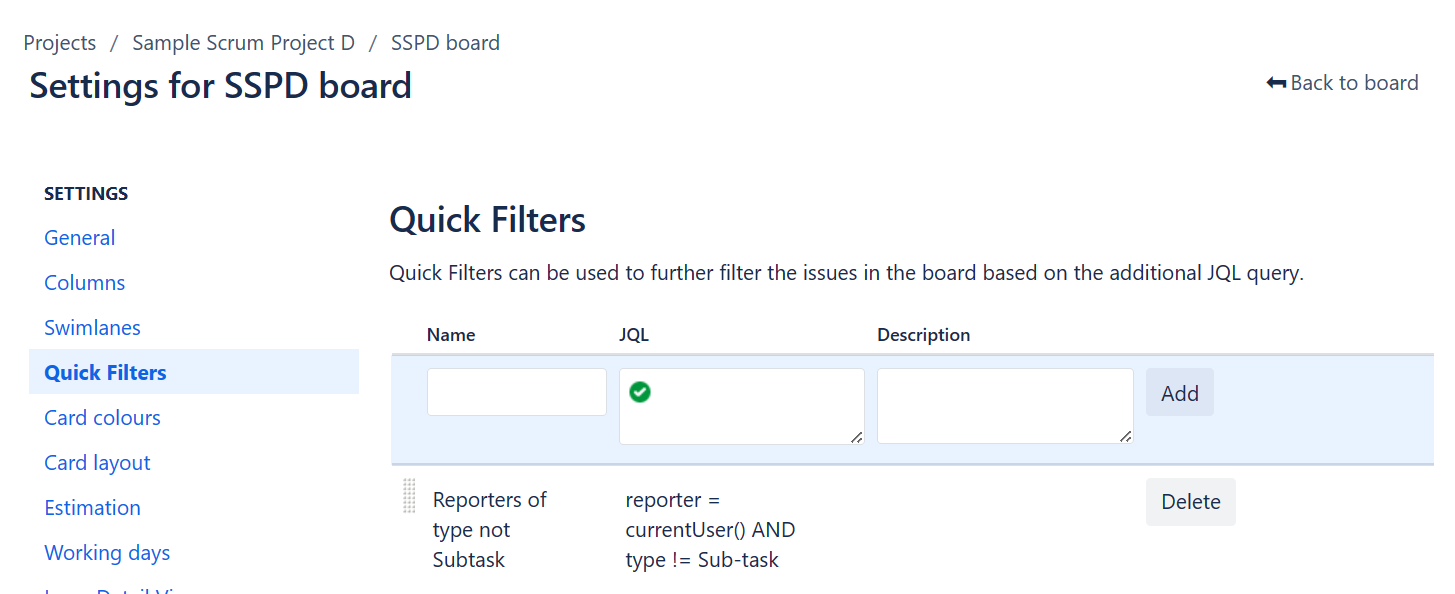Click the back arrow icon beside Back to board
The image size is (1455, 594).
(1276, 83)
